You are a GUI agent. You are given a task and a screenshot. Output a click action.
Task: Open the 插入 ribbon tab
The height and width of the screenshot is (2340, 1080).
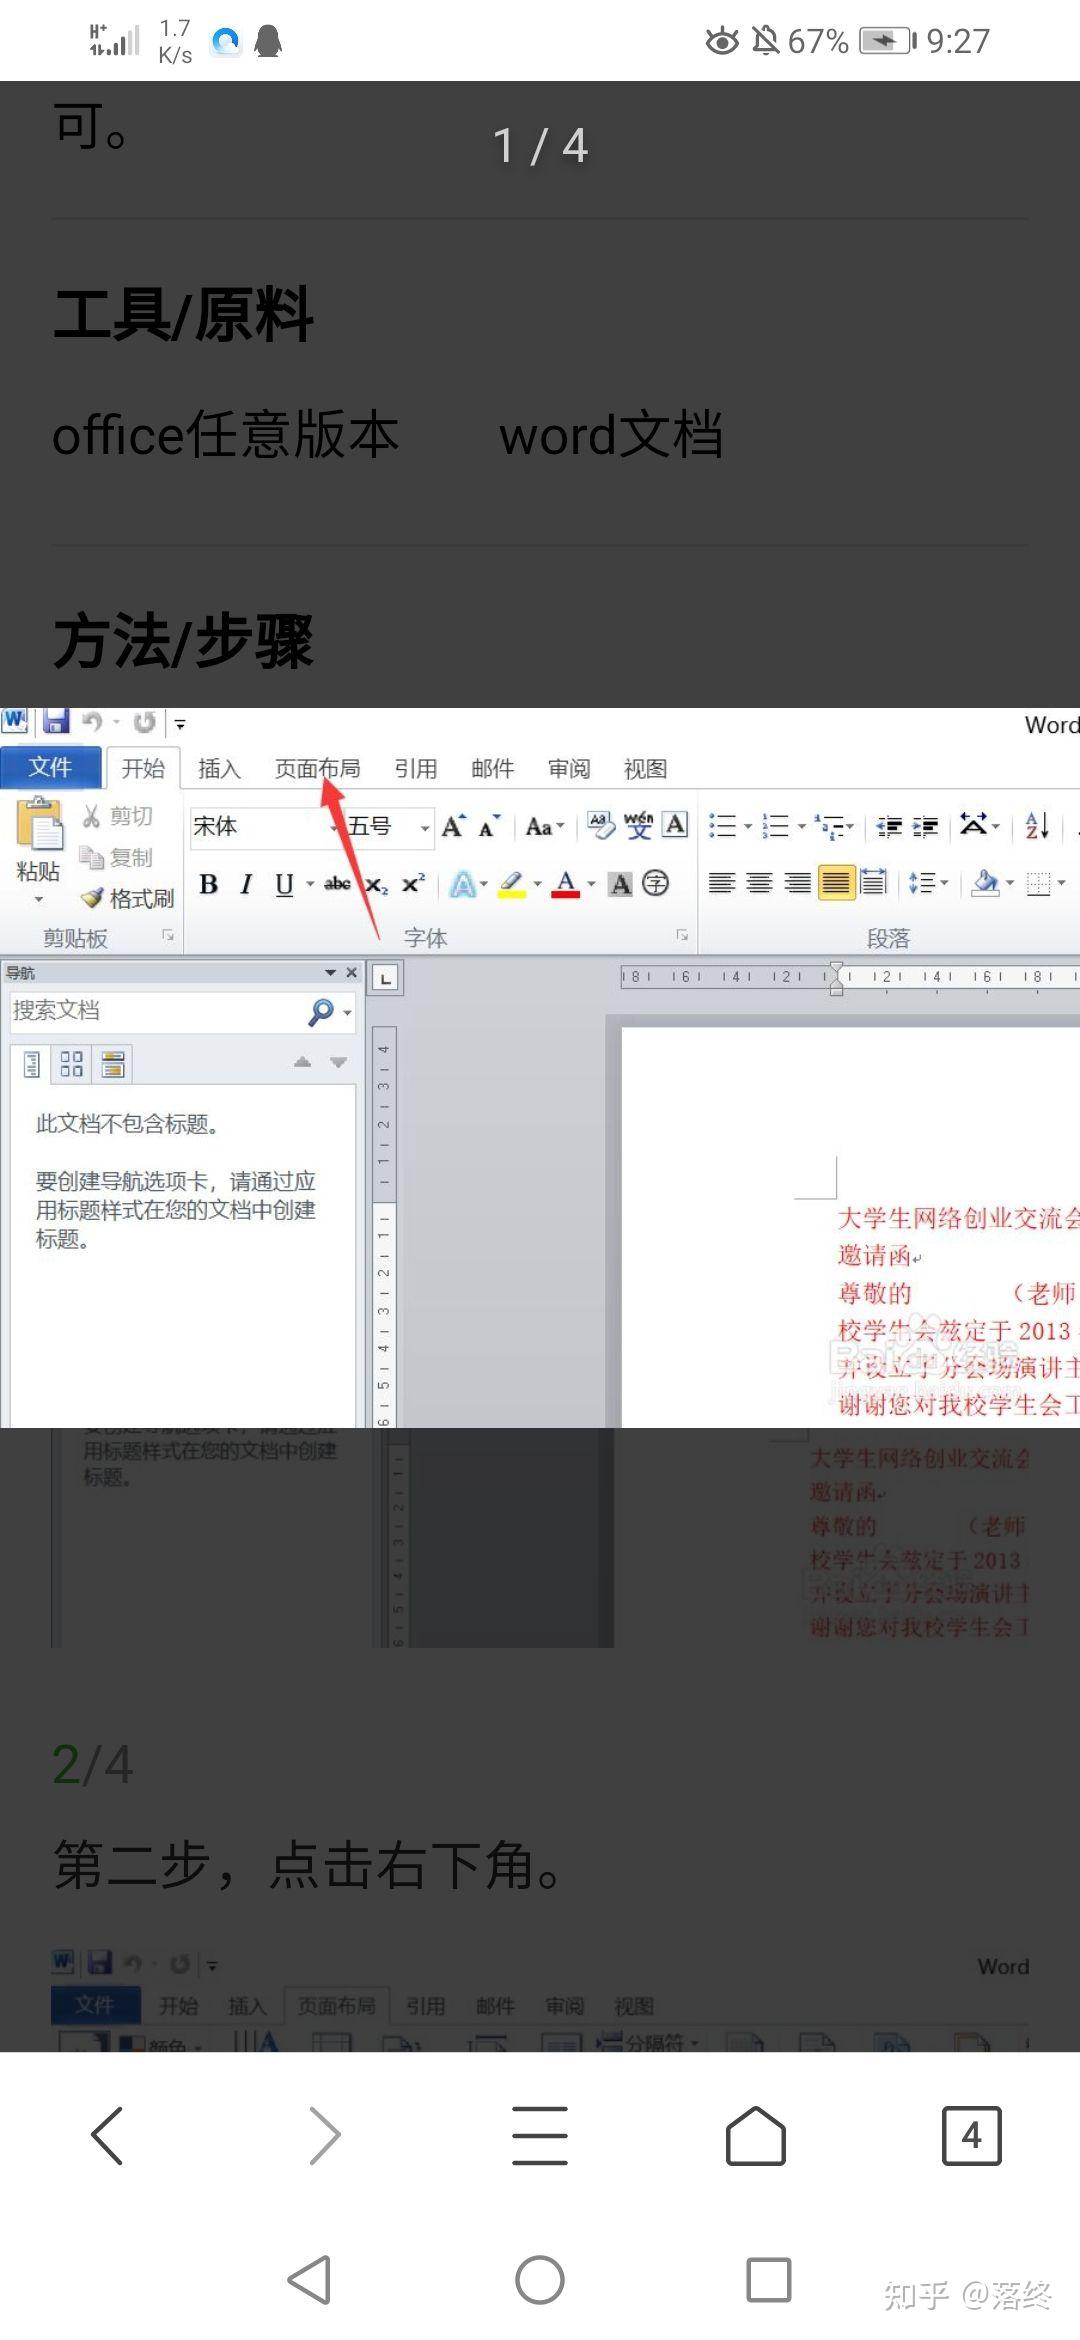[x=219, y=768]
